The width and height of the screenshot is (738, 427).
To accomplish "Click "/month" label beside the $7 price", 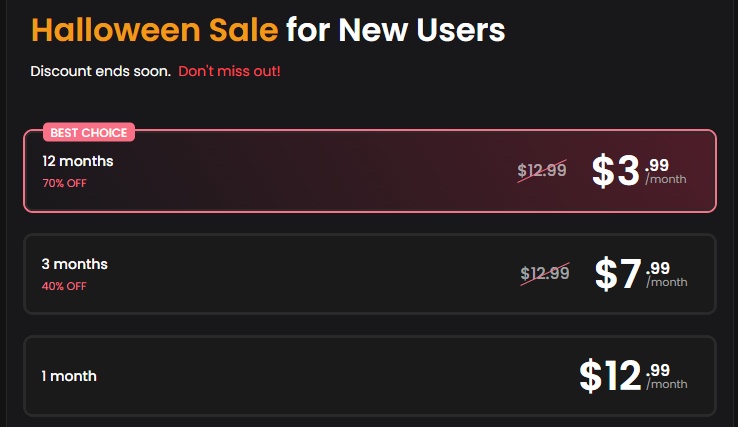I will [x=667, y=282].
